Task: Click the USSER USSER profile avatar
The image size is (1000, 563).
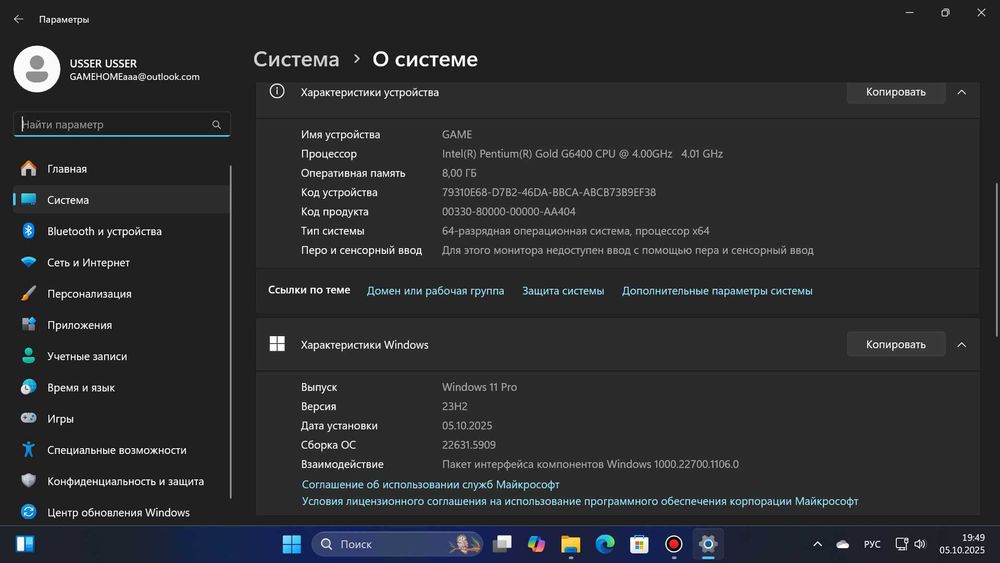Action: pyautogui.click(x=37, y=69)
